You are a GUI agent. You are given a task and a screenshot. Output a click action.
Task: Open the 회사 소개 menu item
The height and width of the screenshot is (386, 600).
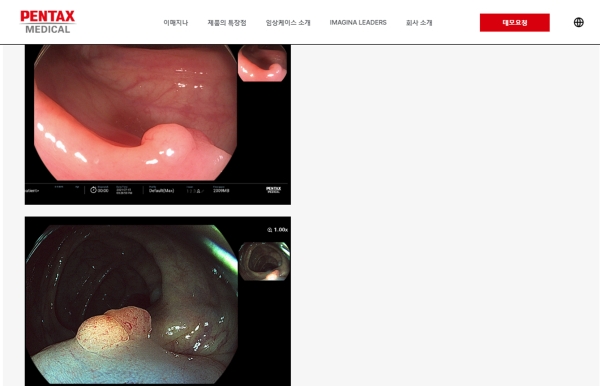419,23
